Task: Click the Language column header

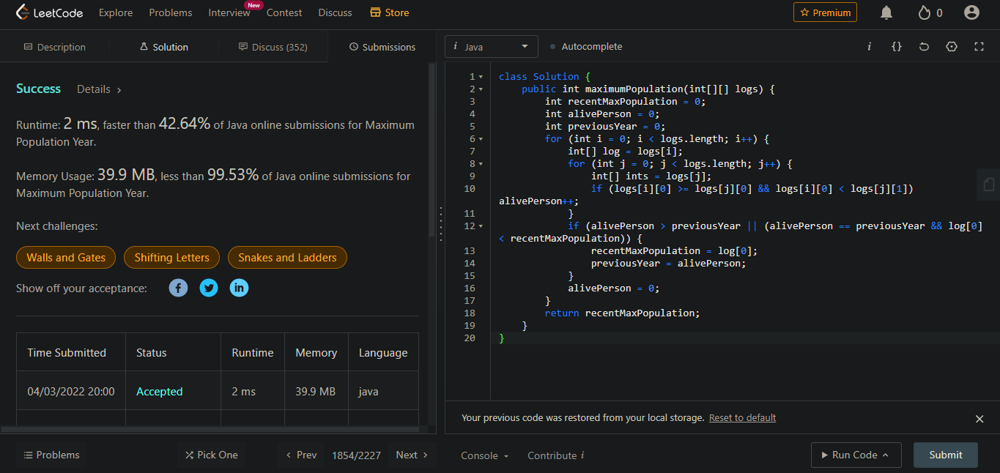Action: (x=383, y=353)
